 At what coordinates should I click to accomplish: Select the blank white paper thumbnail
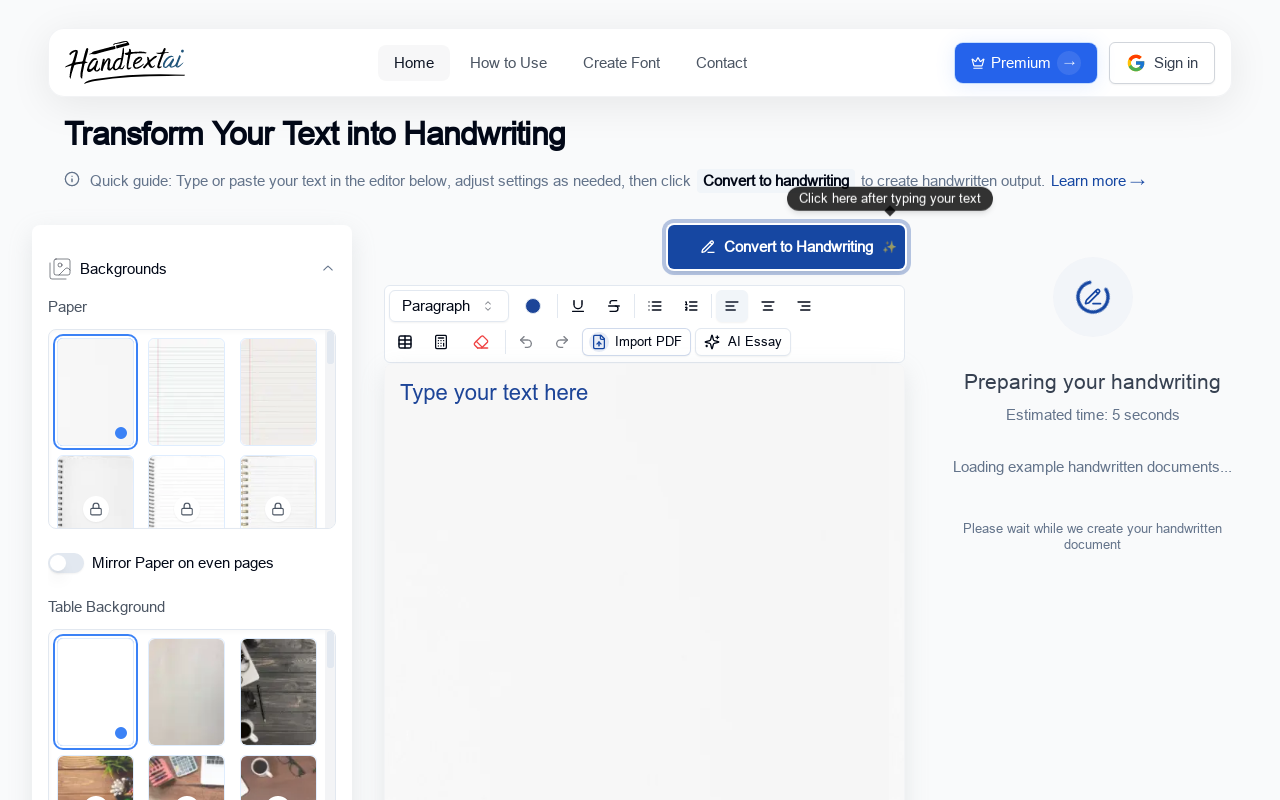95,392
